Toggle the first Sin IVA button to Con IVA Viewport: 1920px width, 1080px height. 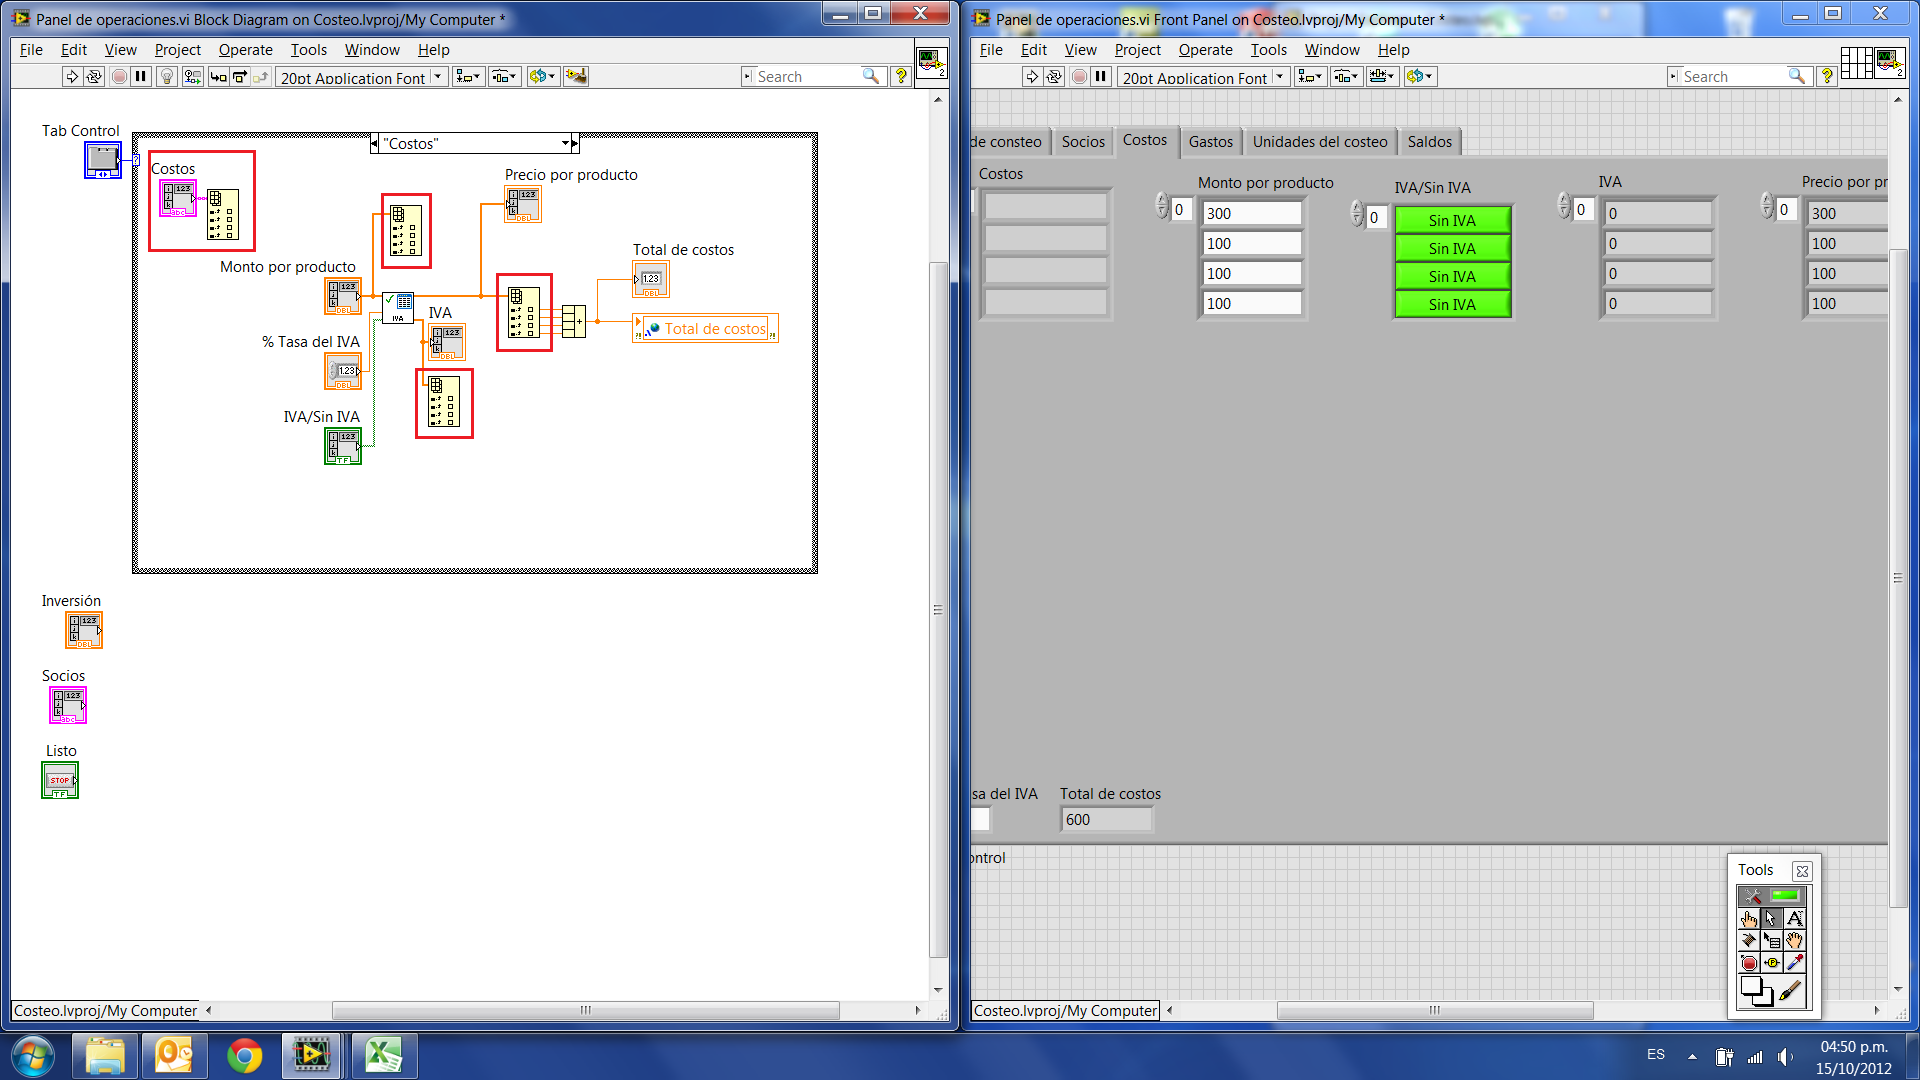point(1453,219)
